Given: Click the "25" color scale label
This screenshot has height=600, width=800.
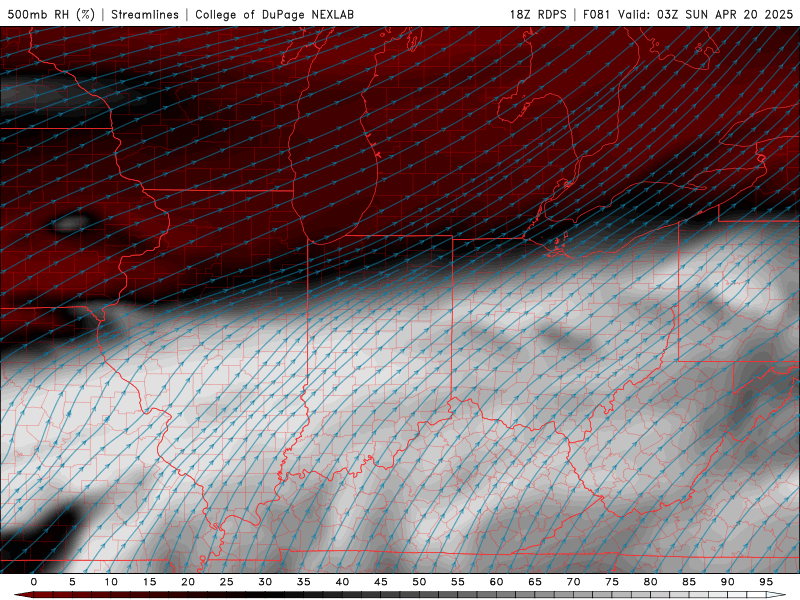Looking at the screenshot, I should [x=227, y=582].
